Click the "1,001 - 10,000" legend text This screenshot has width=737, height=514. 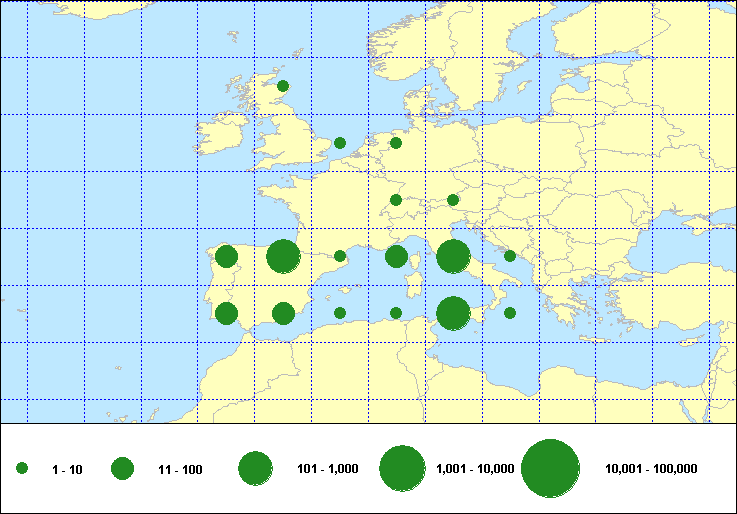coord(476,469)
